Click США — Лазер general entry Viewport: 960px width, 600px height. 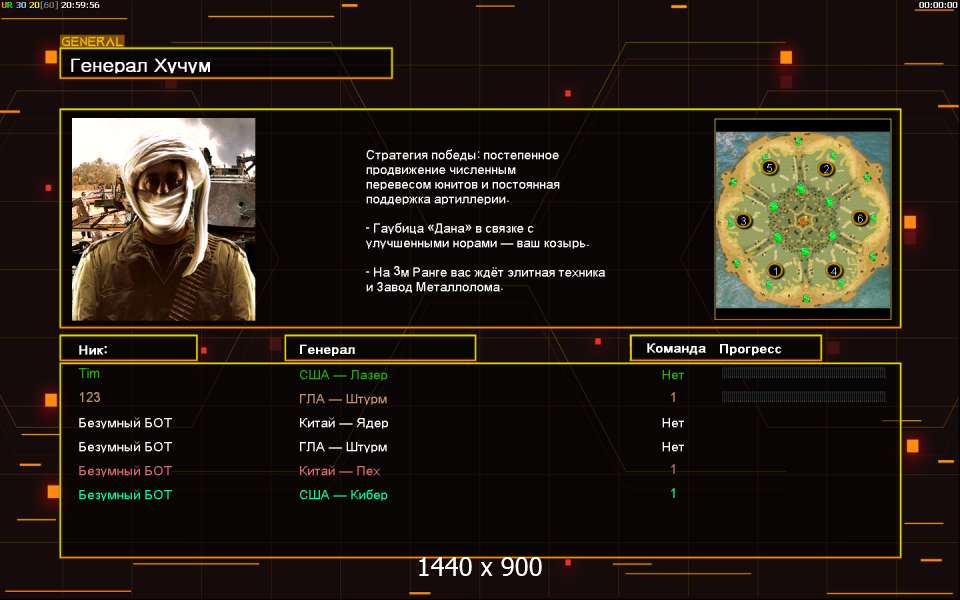(343, 375)
